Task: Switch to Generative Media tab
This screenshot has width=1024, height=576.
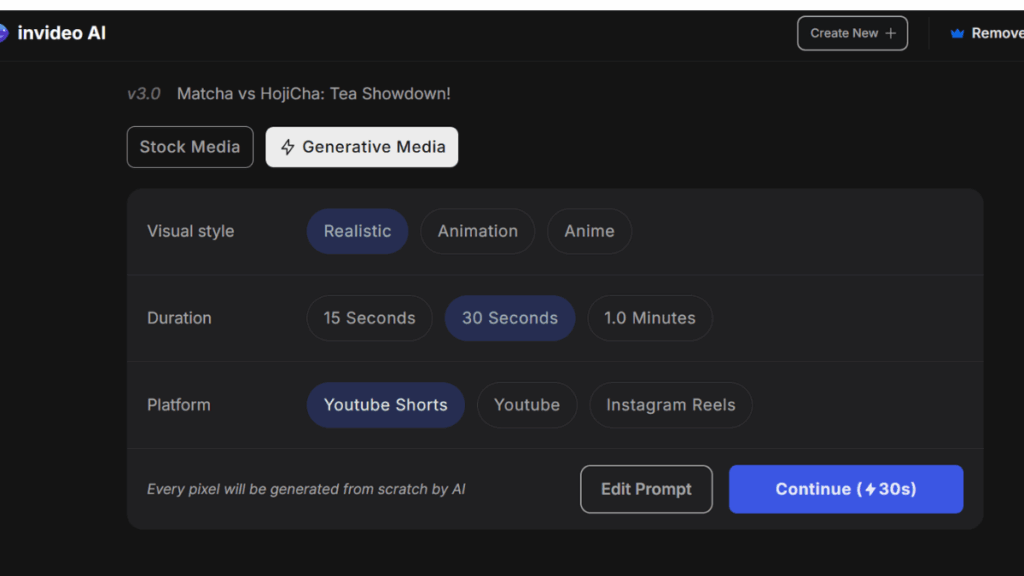Action: point(362,147)
